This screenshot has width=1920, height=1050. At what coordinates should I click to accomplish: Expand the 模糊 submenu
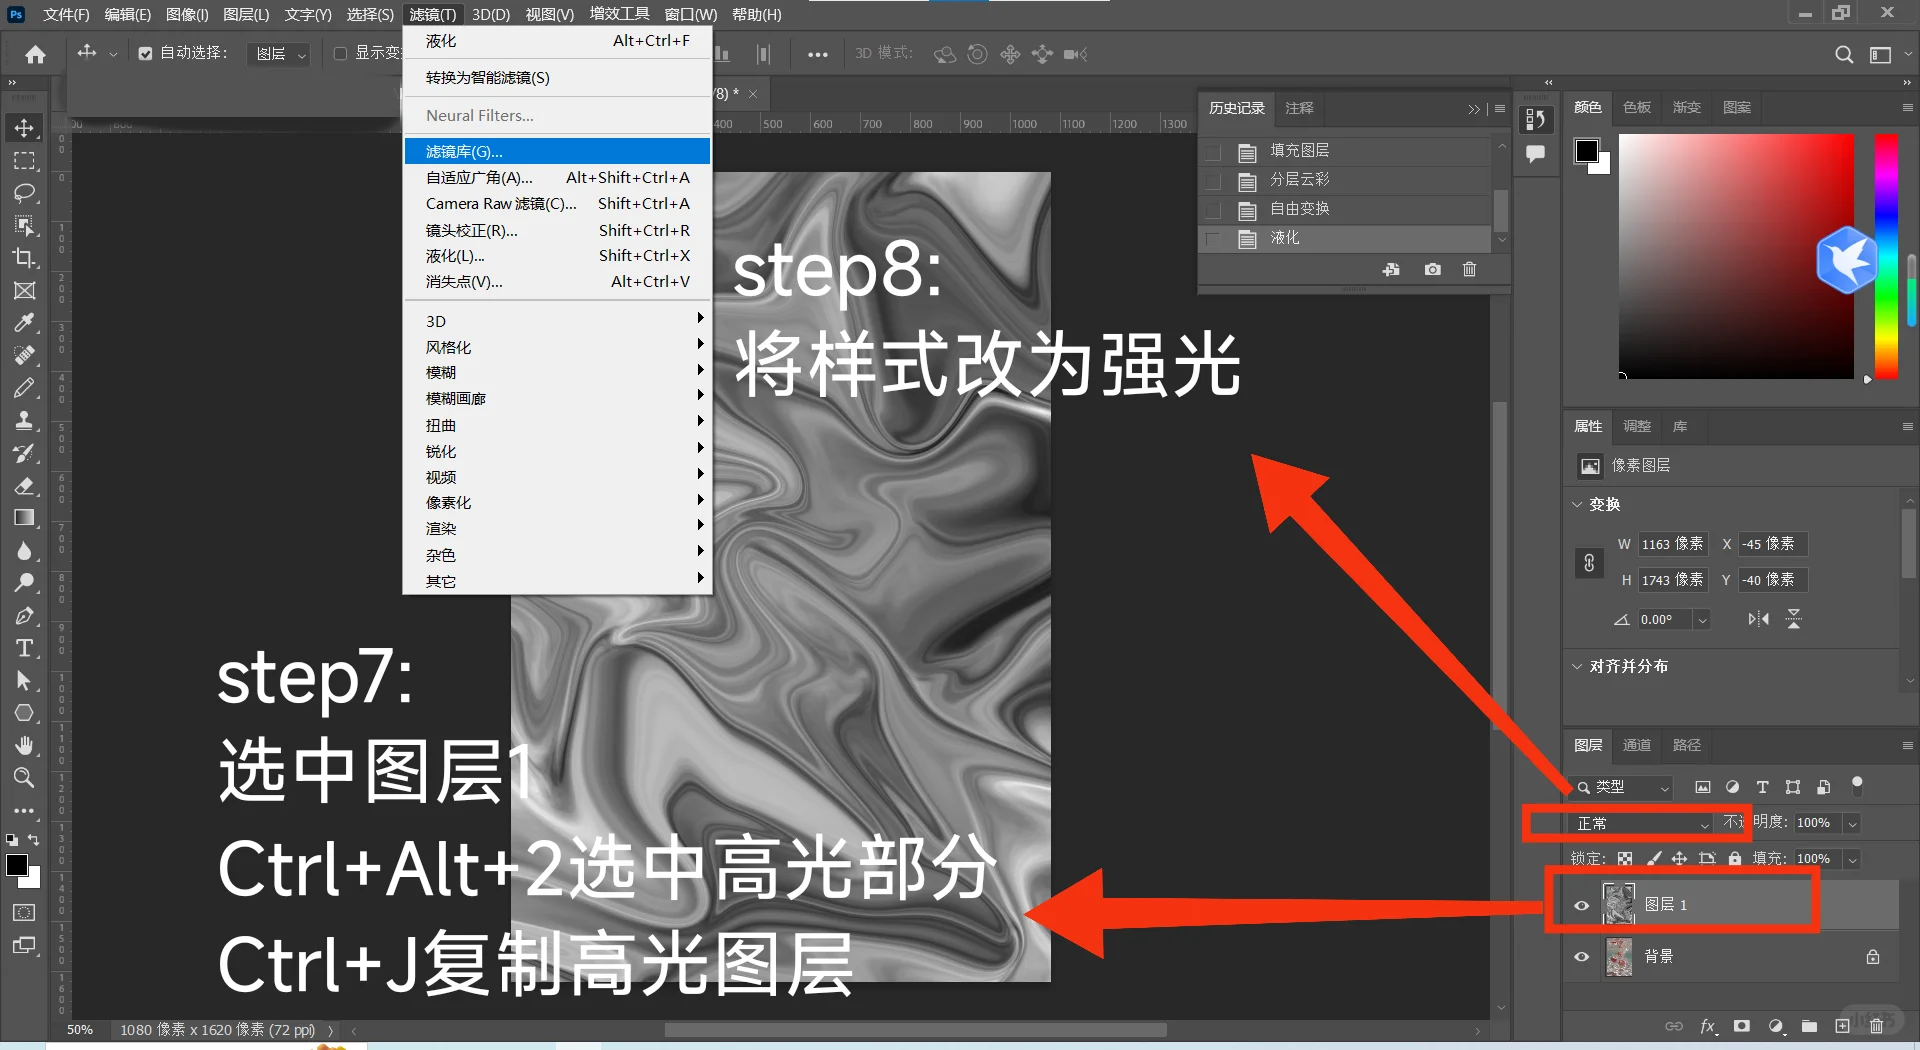pos(557,372)
